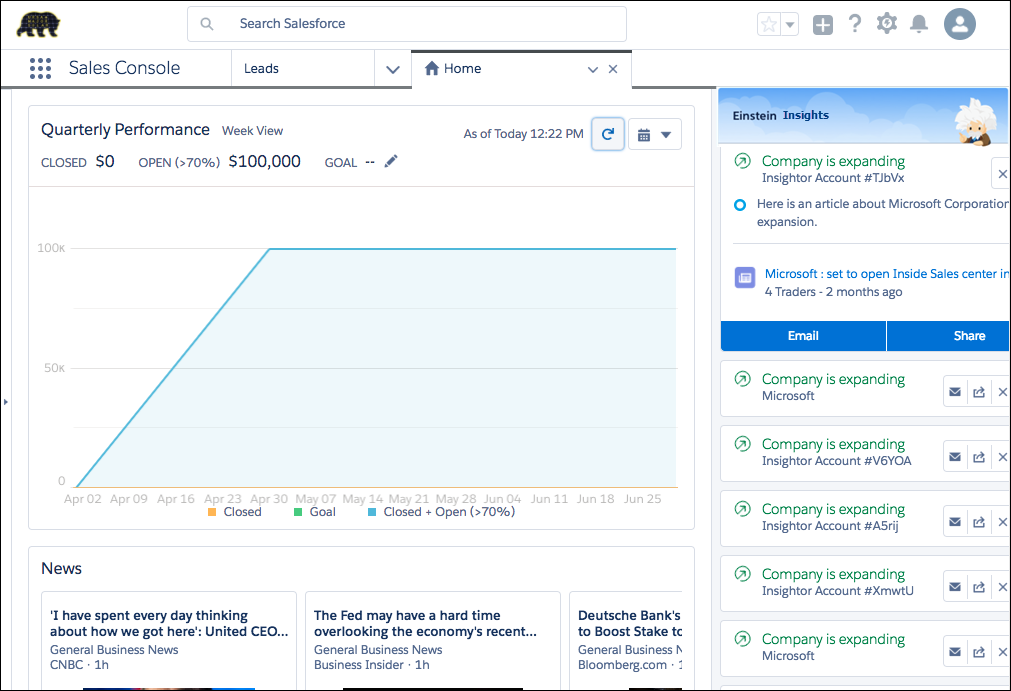Open the United CEO news article
The width and height of the screenshot is (1011, 691).
169,623
